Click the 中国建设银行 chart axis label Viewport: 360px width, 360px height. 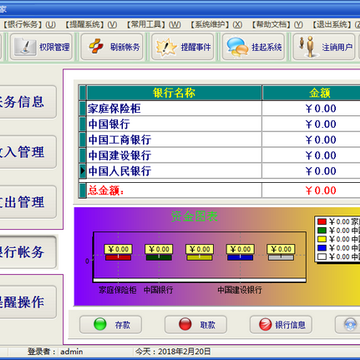click(240, 290)
